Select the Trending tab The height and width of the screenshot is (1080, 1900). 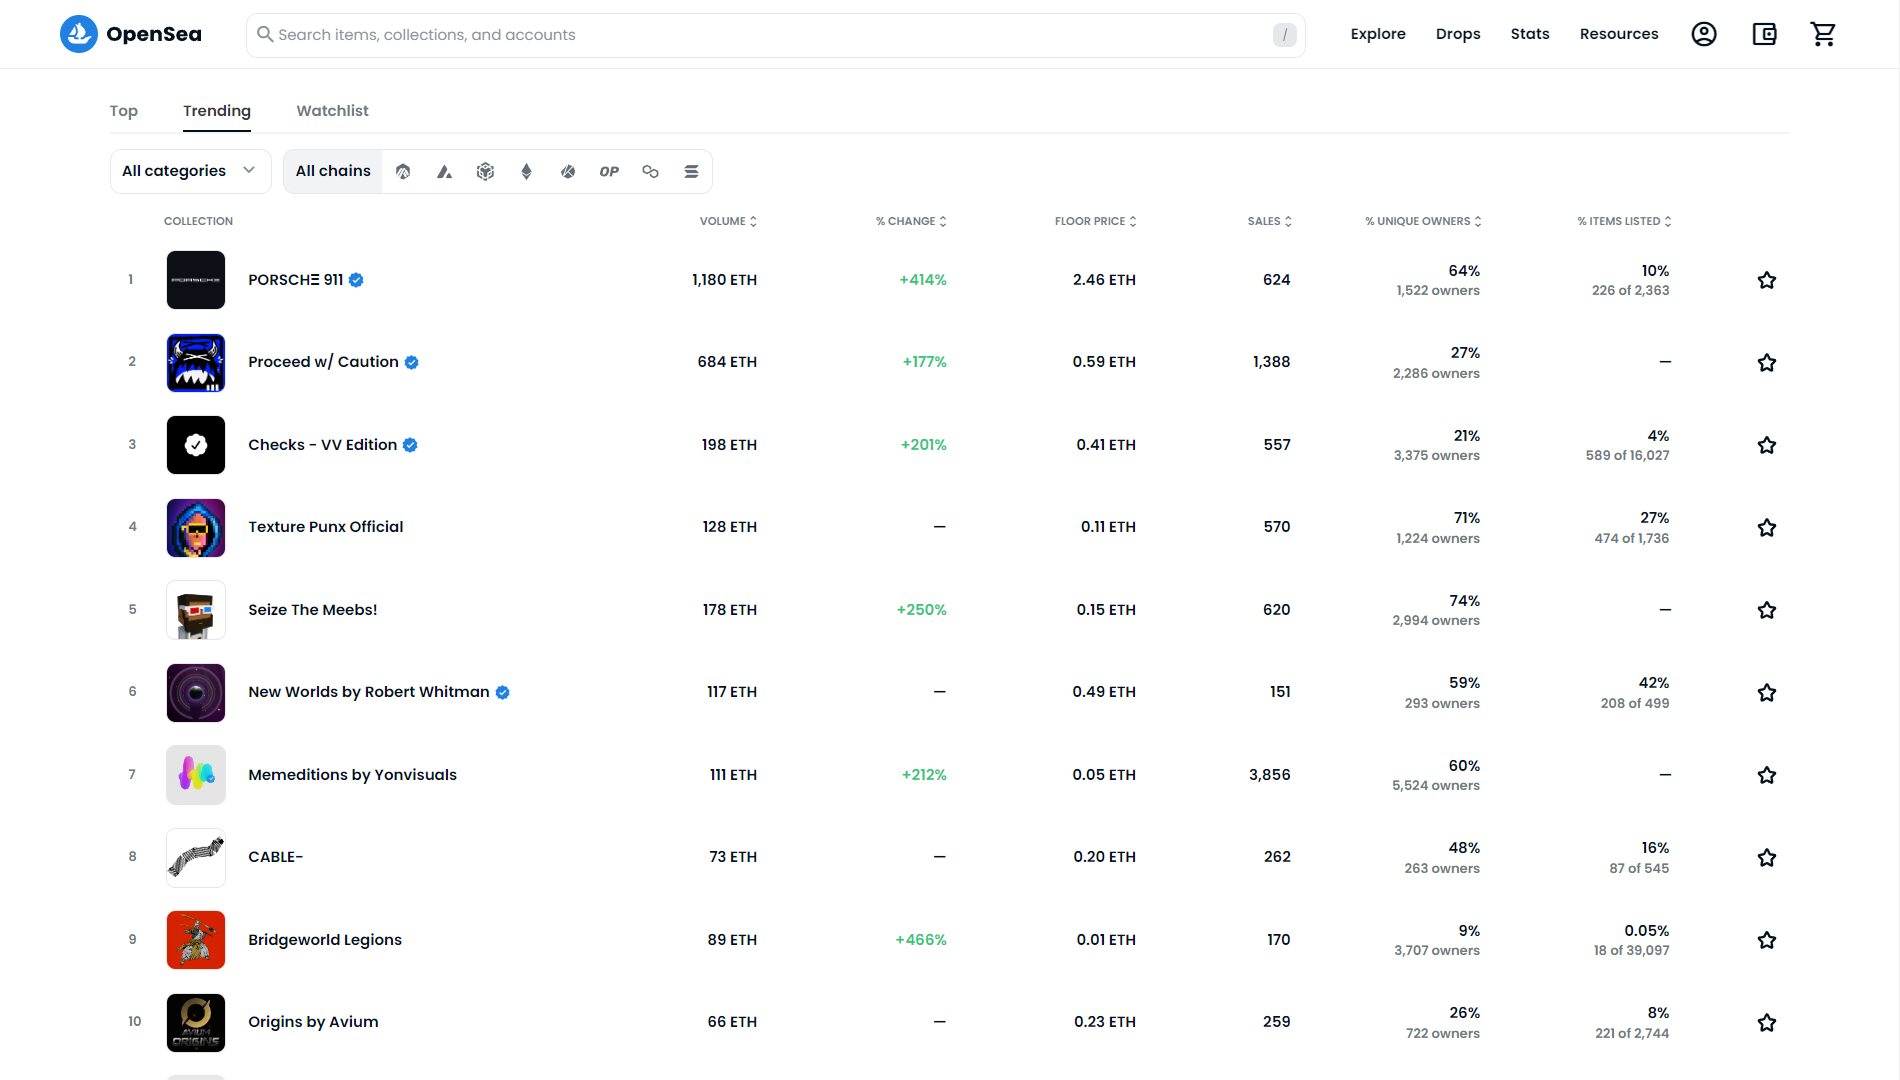click(x=217, y=111)
